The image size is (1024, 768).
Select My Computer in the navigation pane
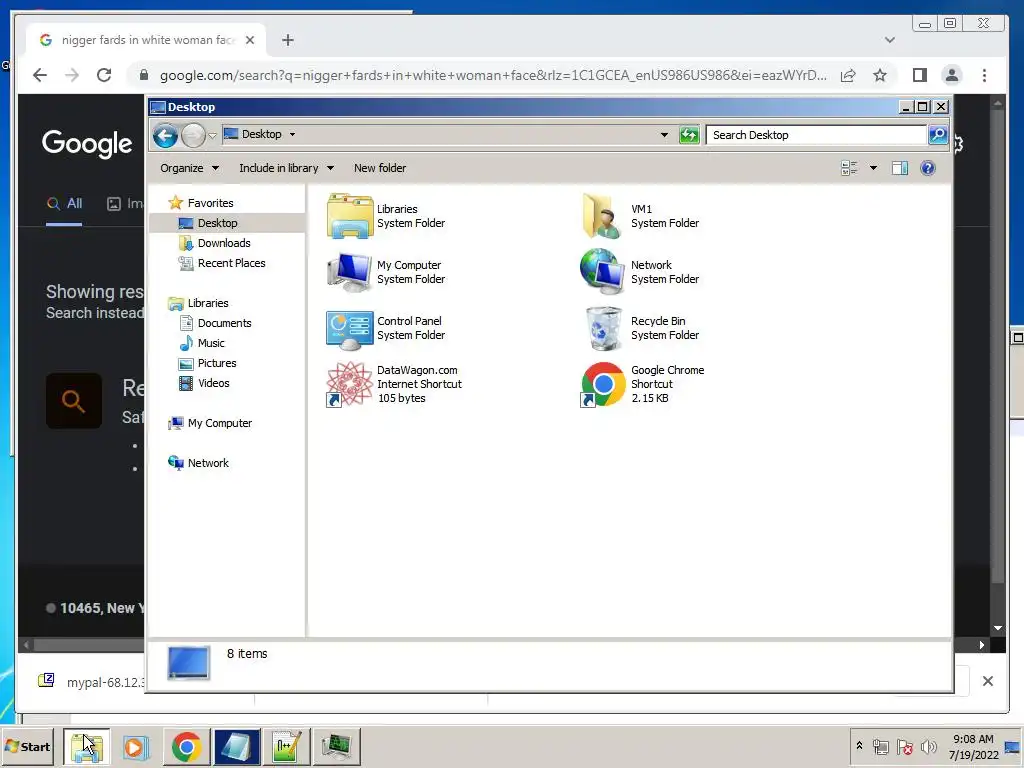click(x=219, y=423)
